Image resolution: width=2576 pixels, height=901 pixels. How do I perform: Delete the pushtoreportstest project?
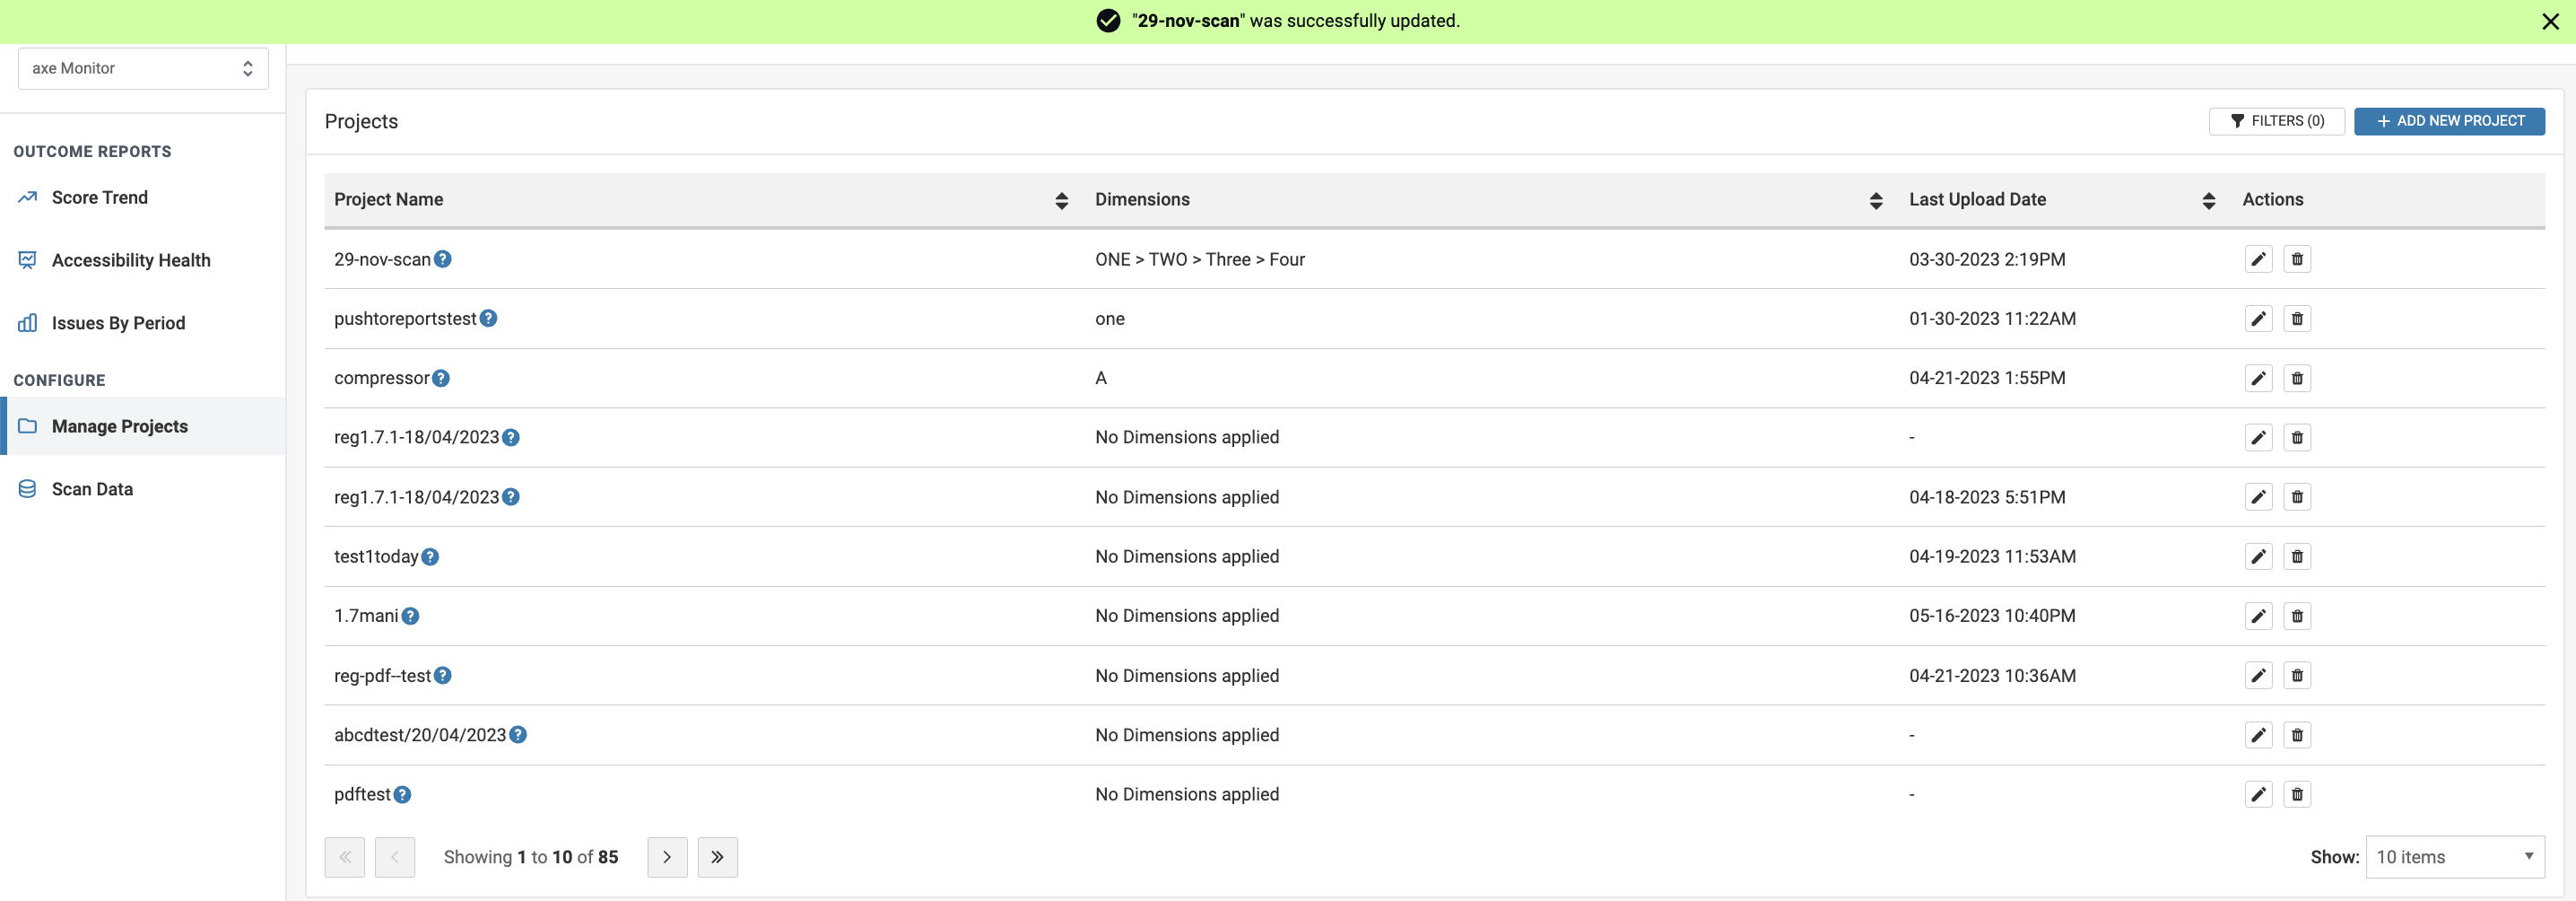(x=2297, y=319)
